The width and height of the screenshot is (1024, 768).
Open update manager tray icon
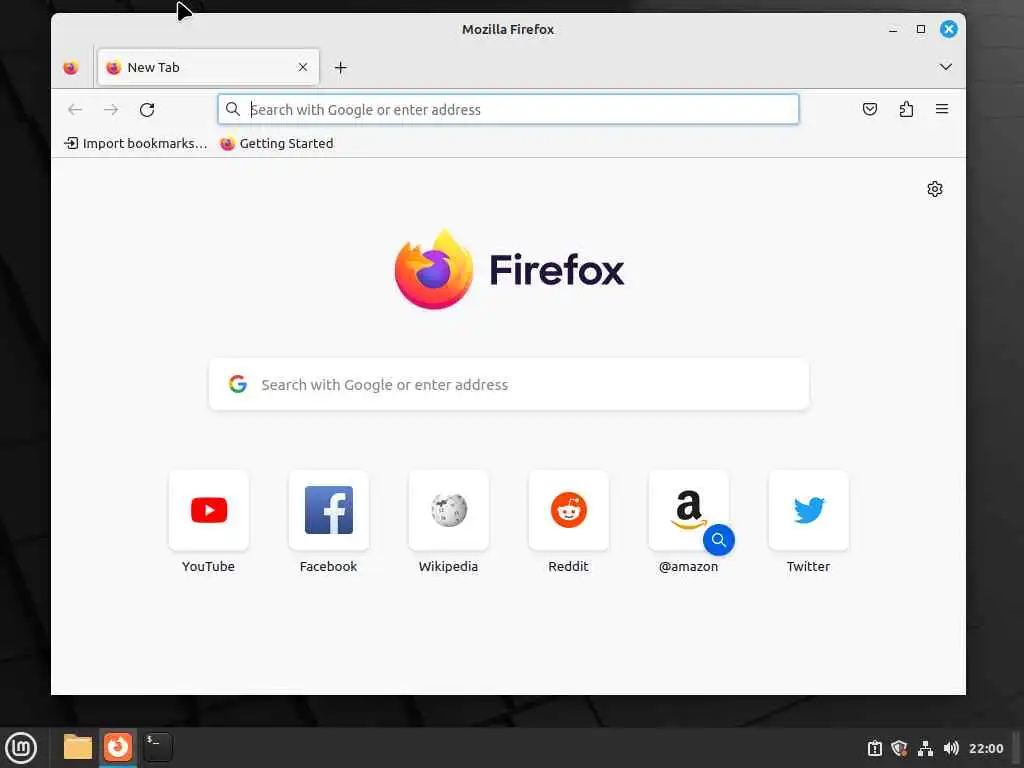874,748
